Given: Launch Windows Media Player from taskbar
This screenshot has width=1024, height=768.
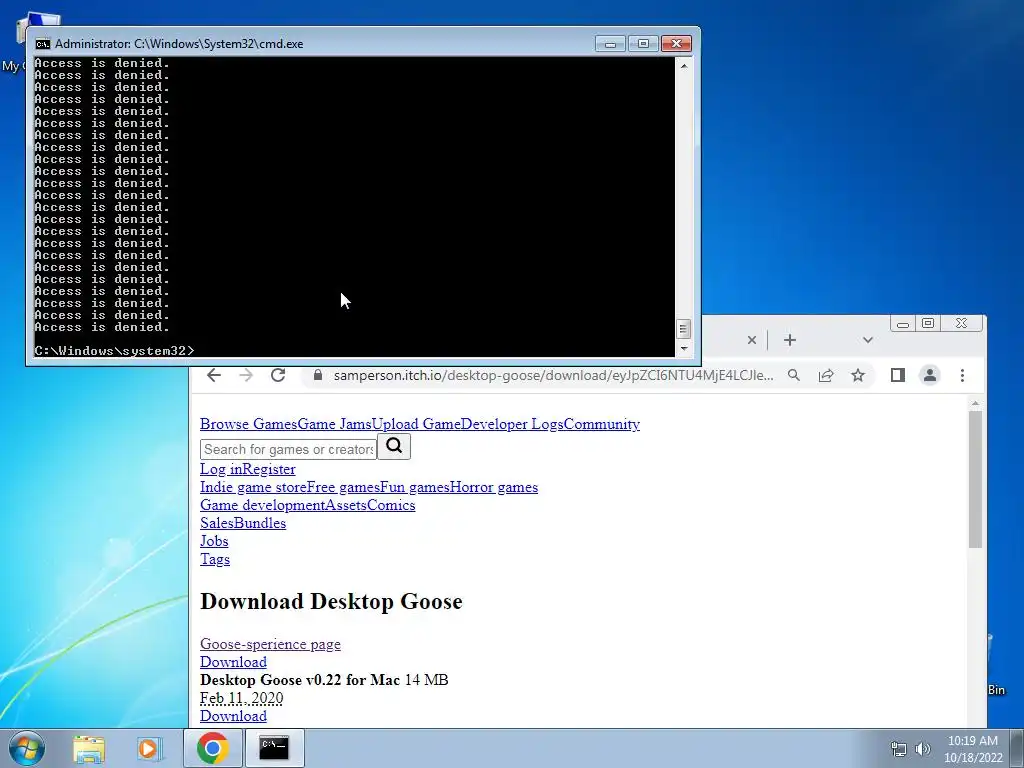Looking at the screenshot, I should point(149,748).
